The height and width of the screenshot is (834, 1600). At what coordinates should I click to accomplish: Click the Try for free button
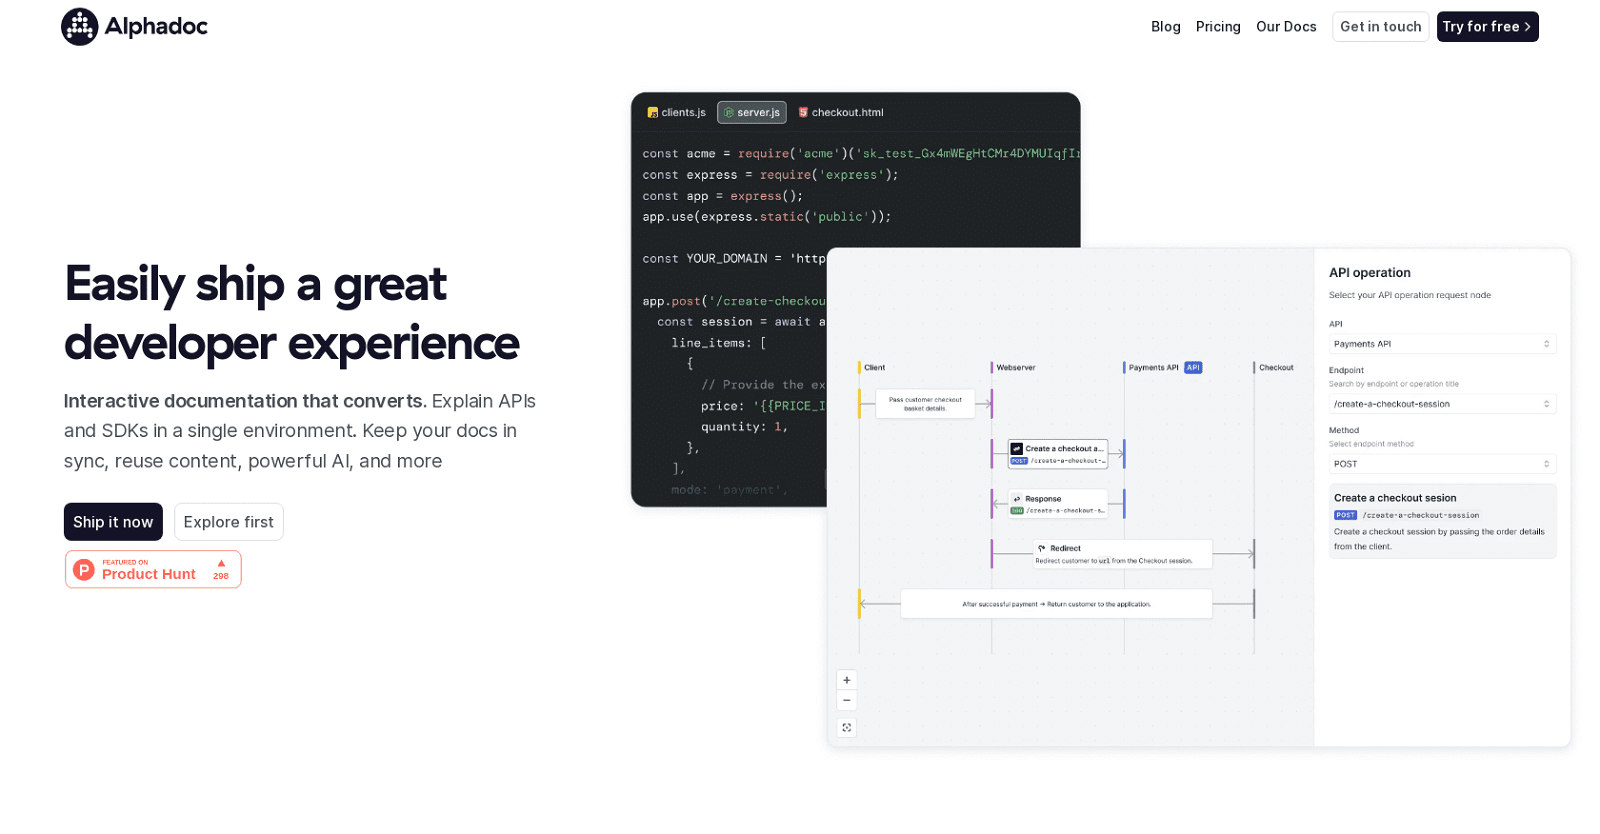click(1486, 27)
